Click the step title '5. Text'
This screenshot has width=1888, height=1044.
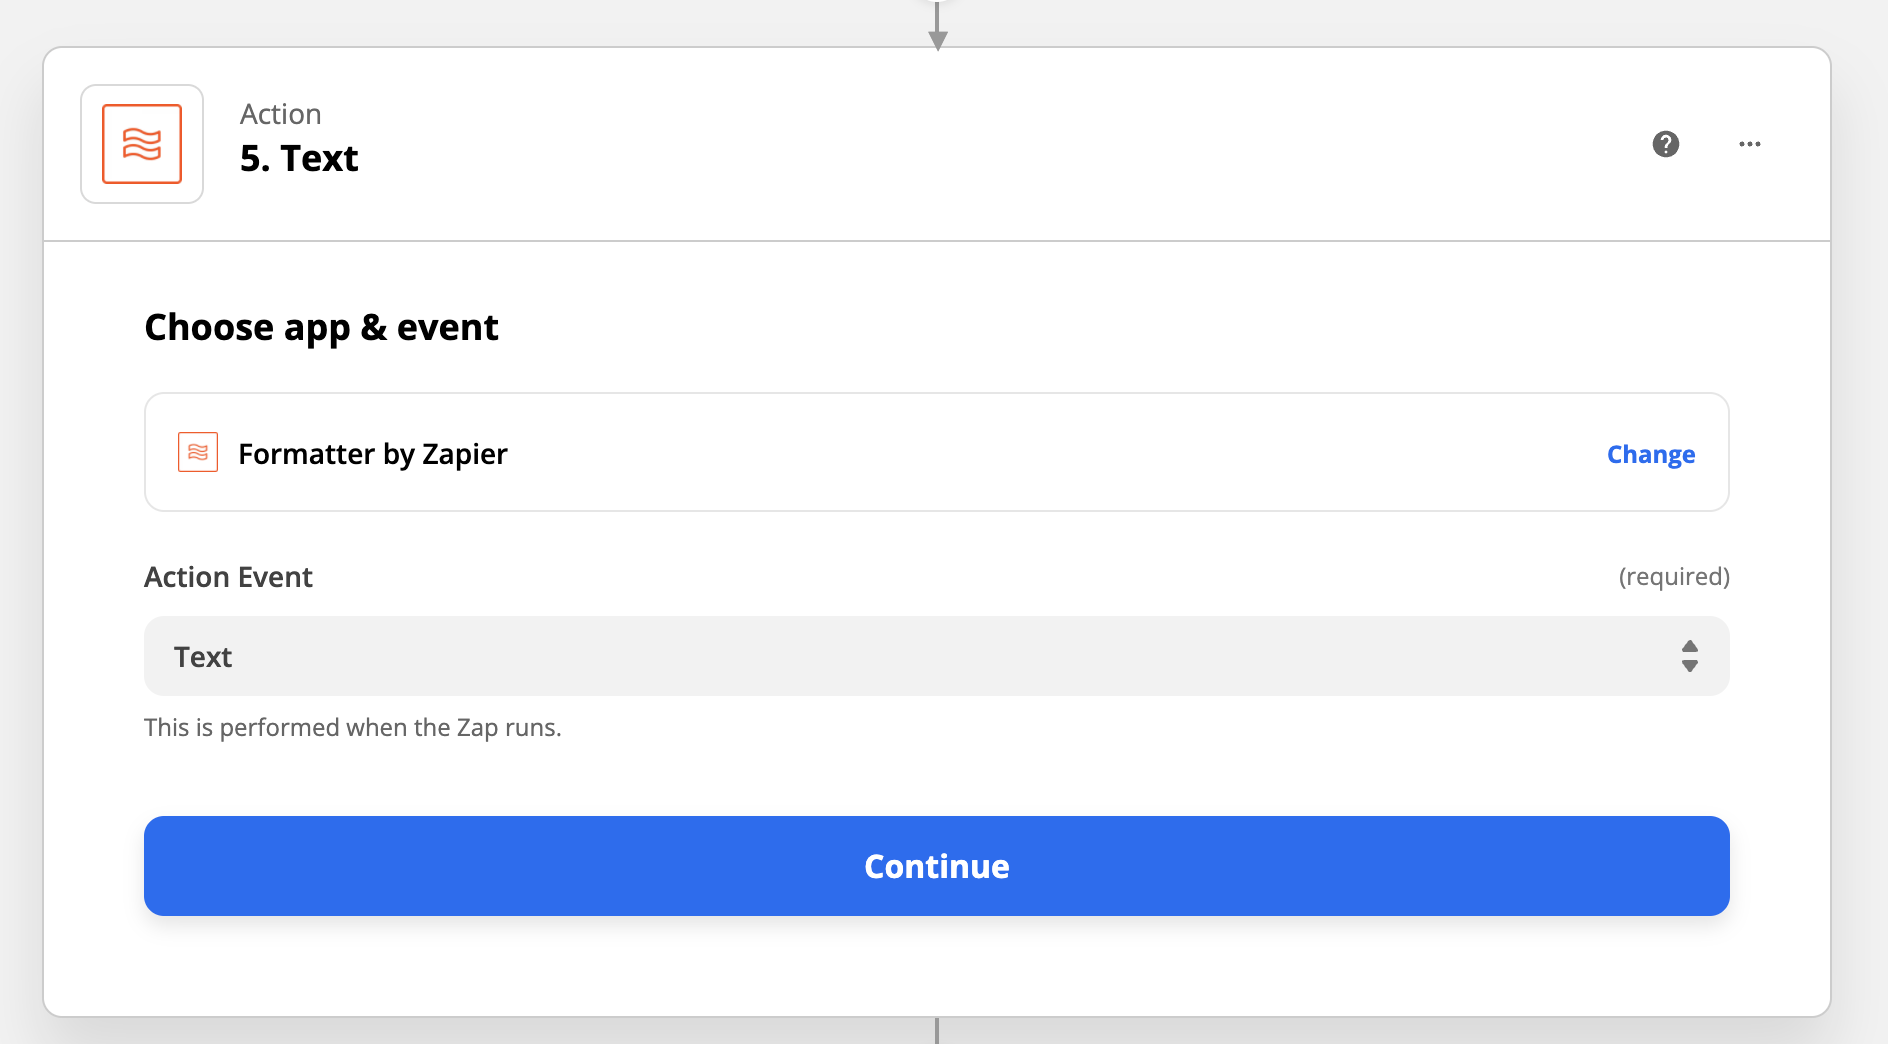click(x=299, y=158)
